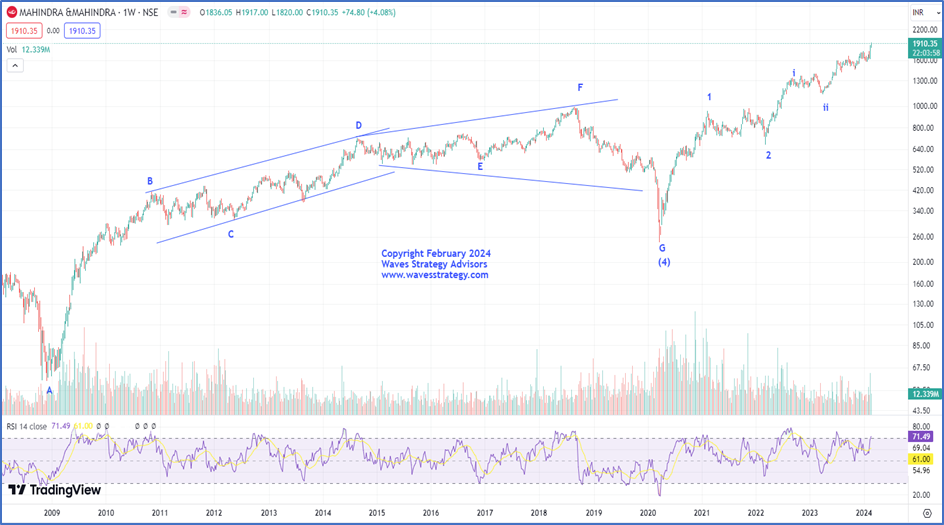Select sub-wave label ii near 2023

(826, 107)
